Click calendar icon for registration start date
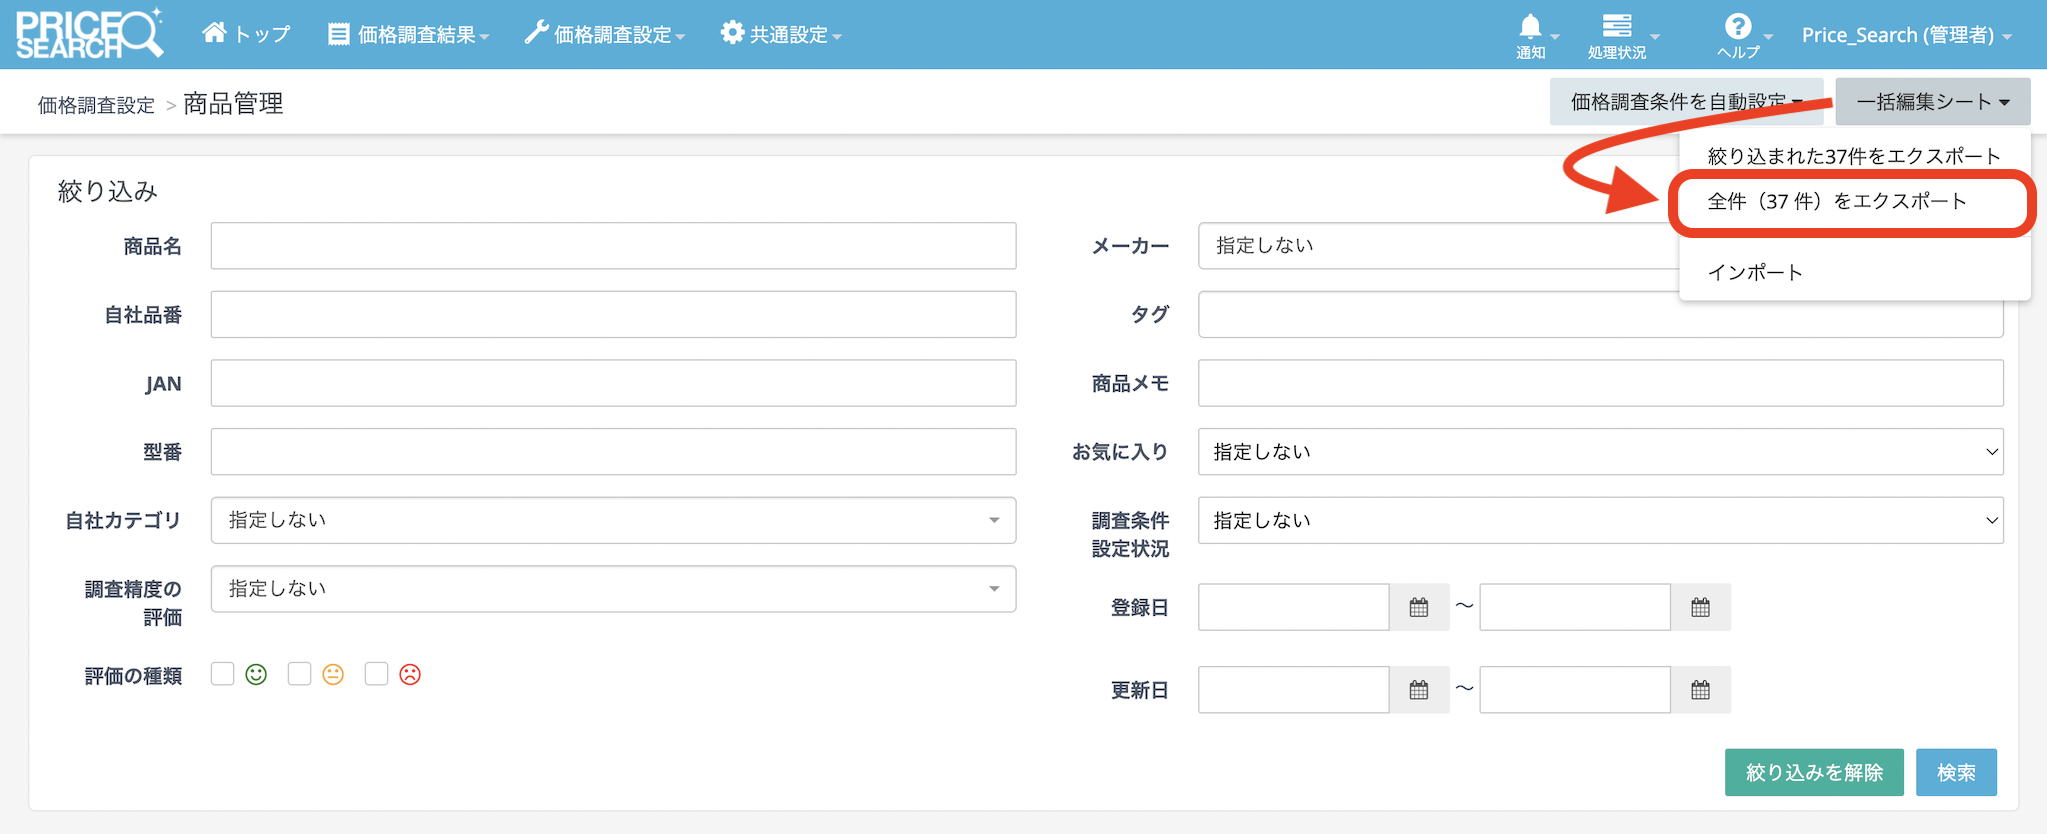The height and width of the screenshot is (834, 2047). pos(1418,607)
